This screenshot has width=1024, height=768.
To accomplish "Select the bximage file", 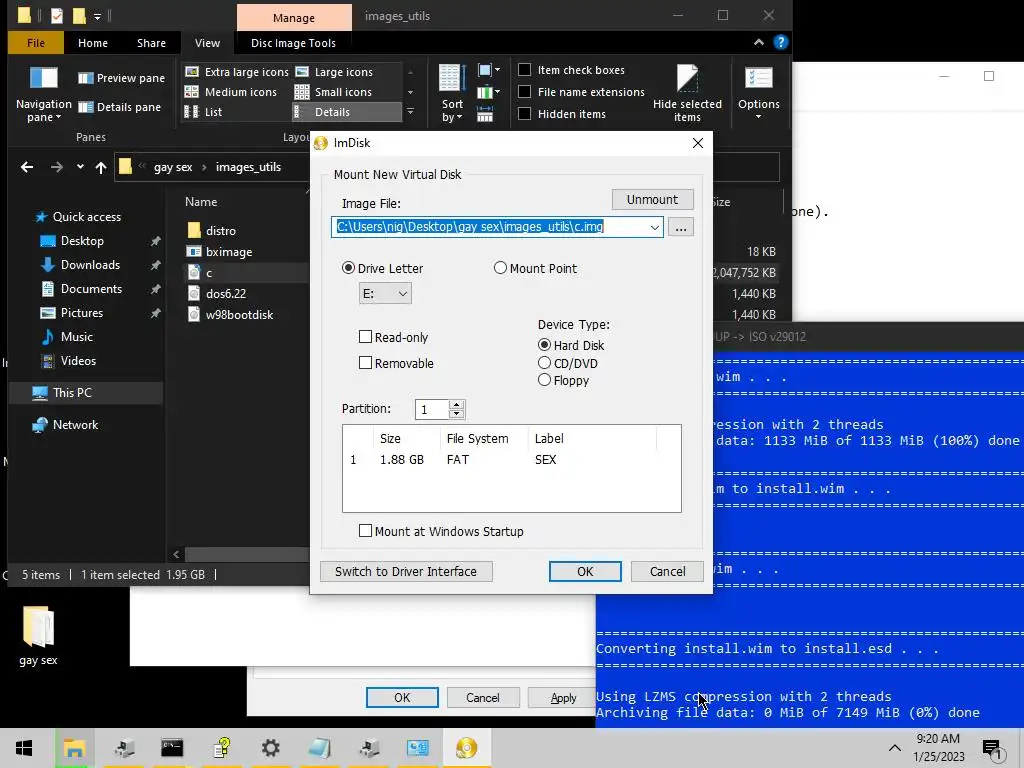I will point(228,251).
